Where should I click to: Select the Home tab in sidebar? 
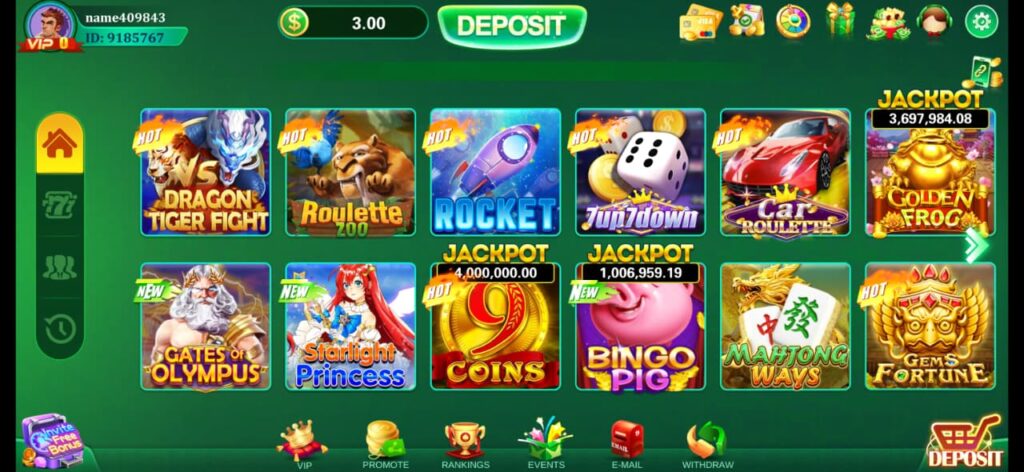[59, 144]
